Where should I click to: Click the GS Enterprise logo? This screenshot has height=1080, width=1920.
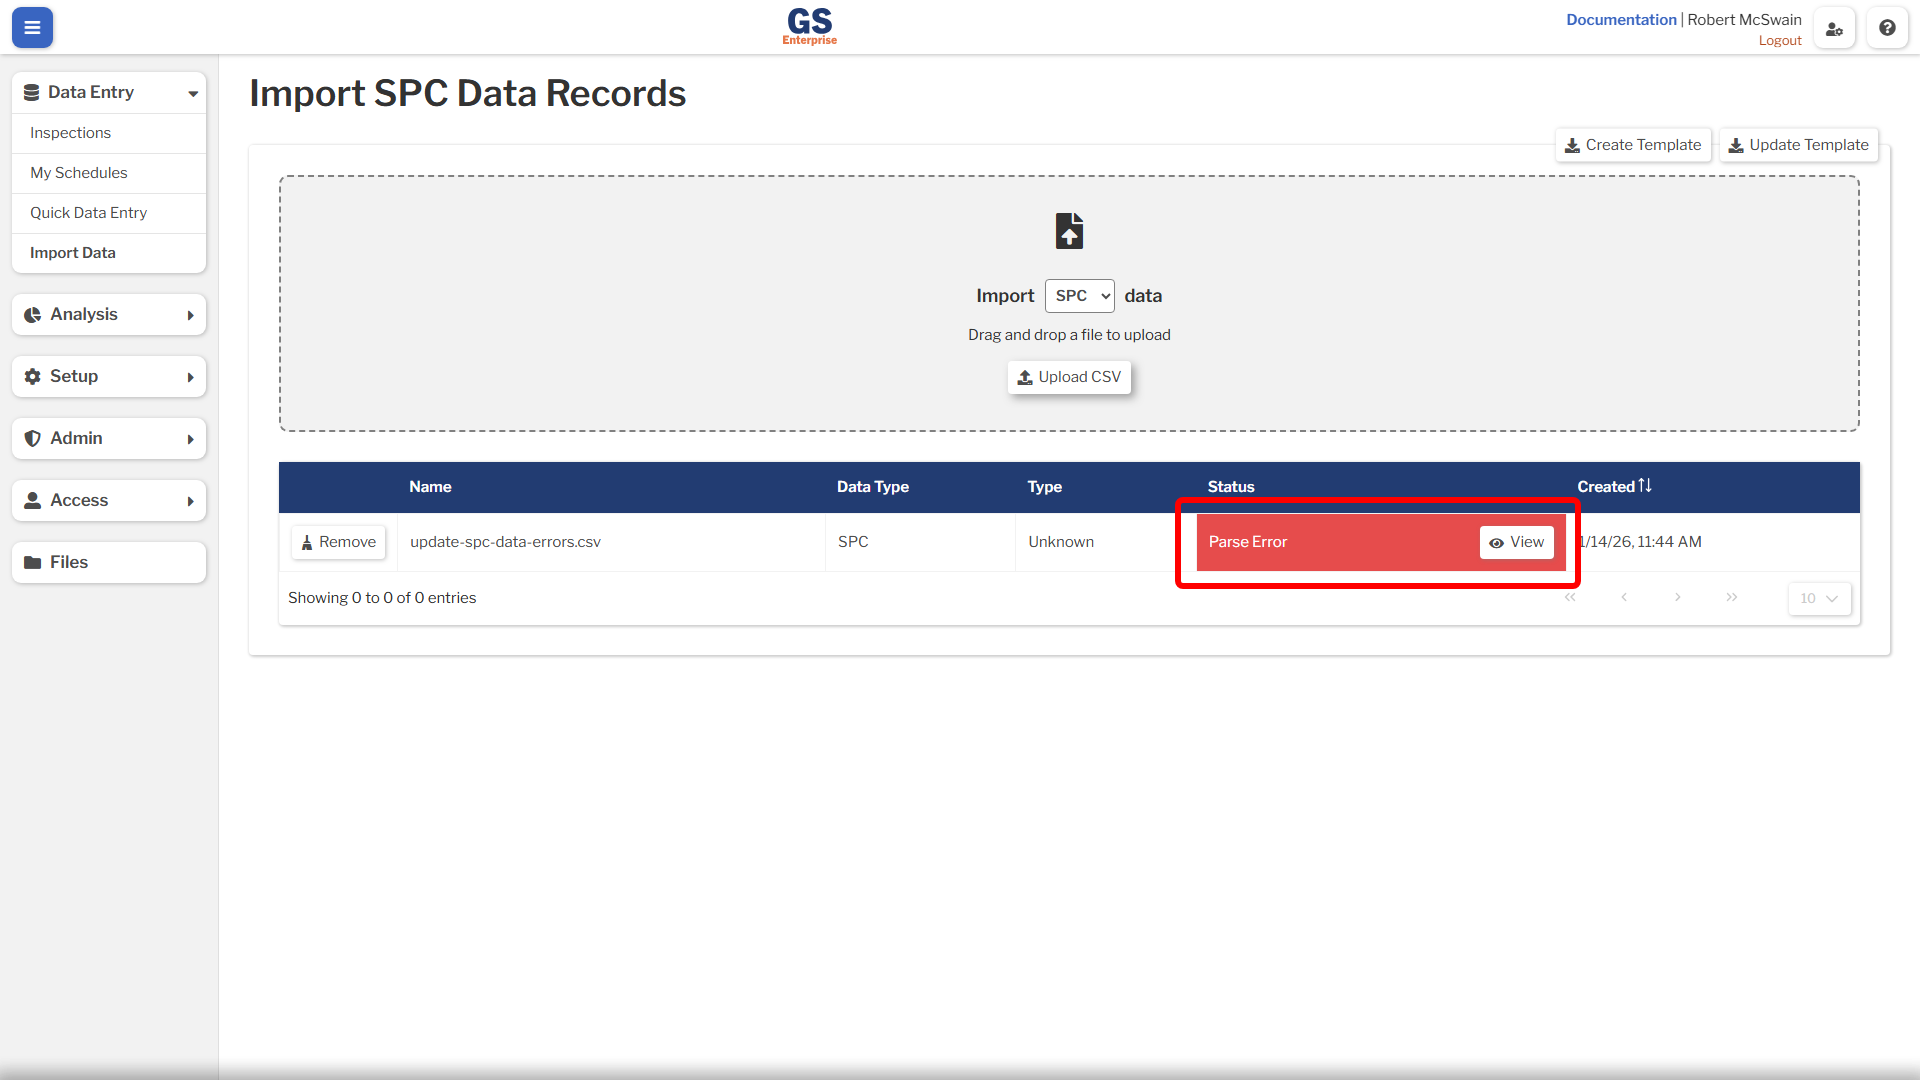pos(810,27)
